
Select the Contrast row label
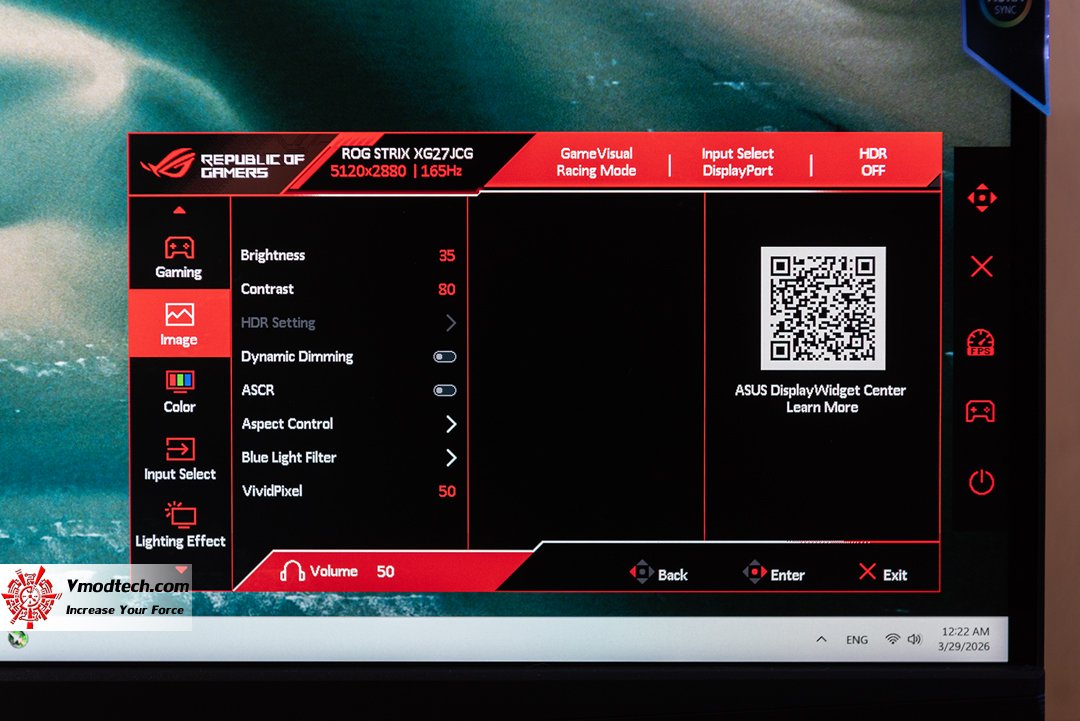[267, 289]
